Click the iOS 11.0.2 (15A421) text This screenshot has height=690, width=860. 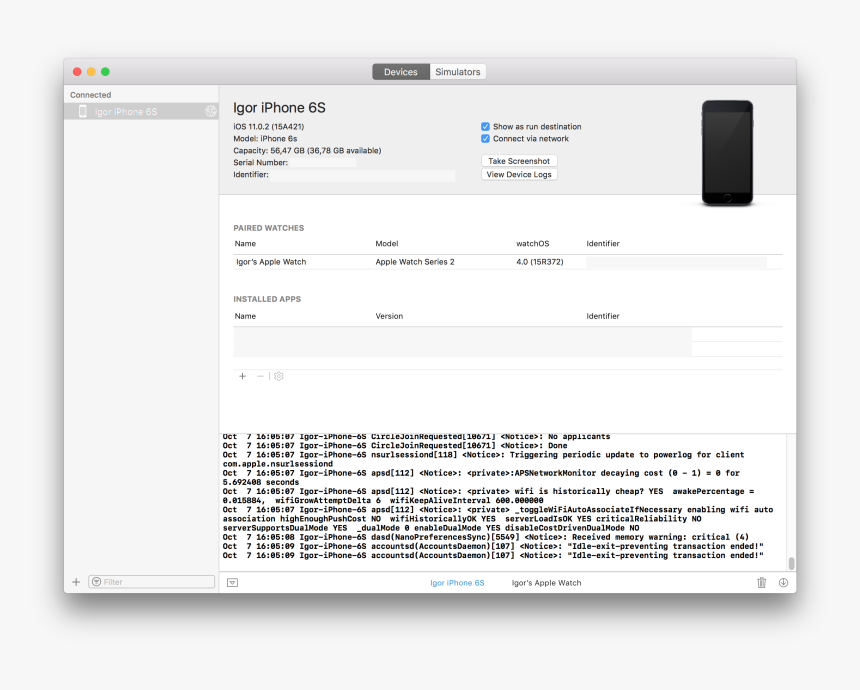click(269, 127)
